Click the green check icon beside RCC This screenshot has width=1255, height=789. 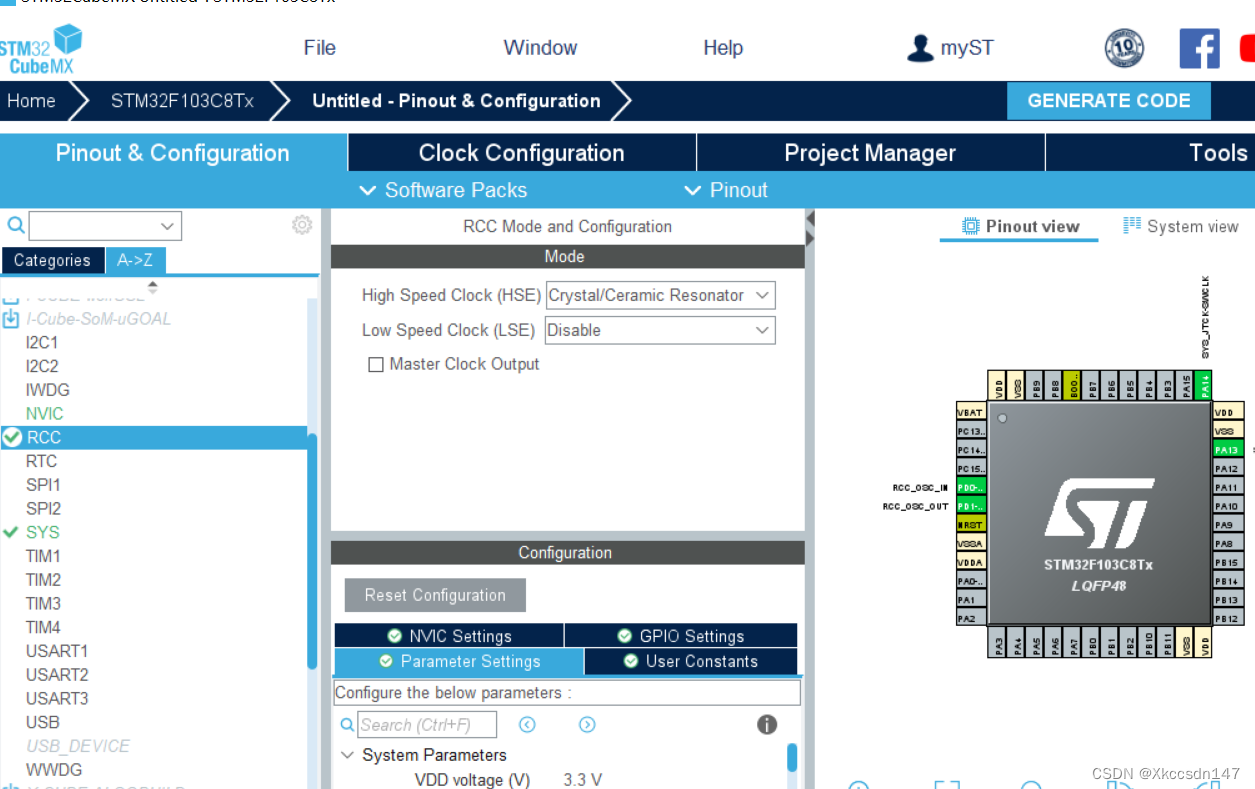tap(12, 437)
